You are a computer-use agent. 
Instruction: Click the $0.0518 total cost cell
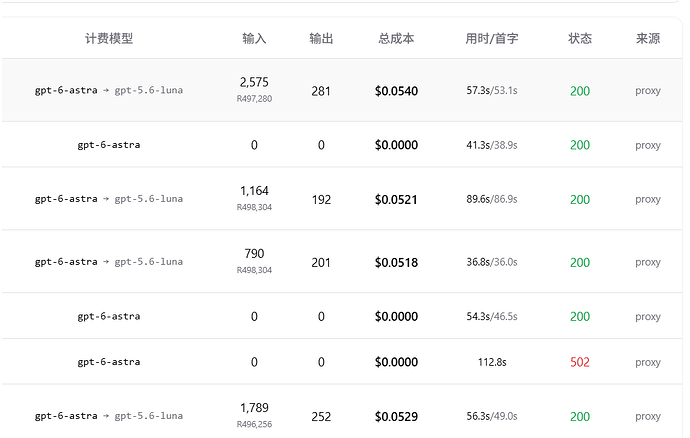tap(396, 262)
